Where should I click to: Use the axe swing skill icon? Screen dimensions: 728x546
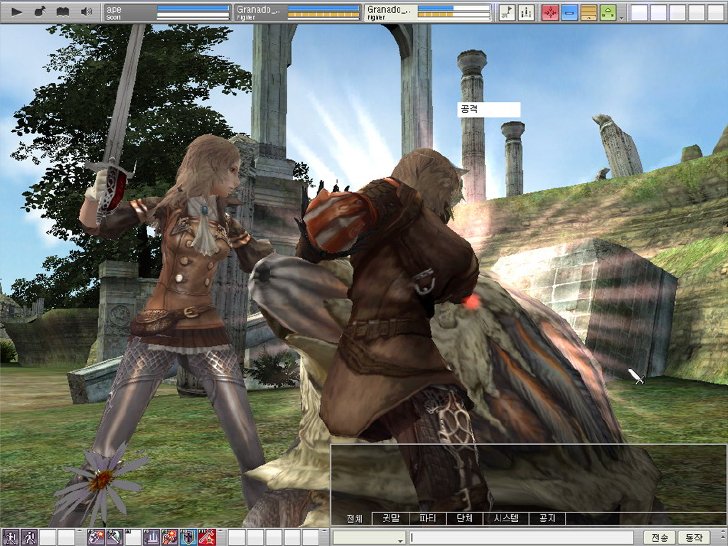pyautogui.click(x=114, y=537)
